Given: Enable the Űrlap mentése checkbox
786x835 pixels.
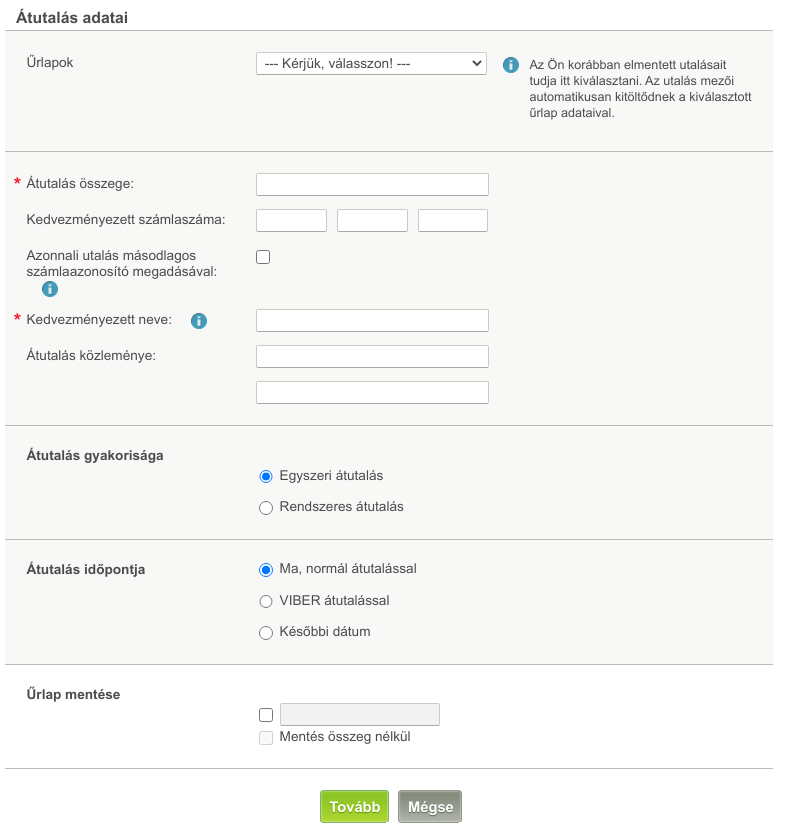Looking at the screenshot, I should point(266,715).
